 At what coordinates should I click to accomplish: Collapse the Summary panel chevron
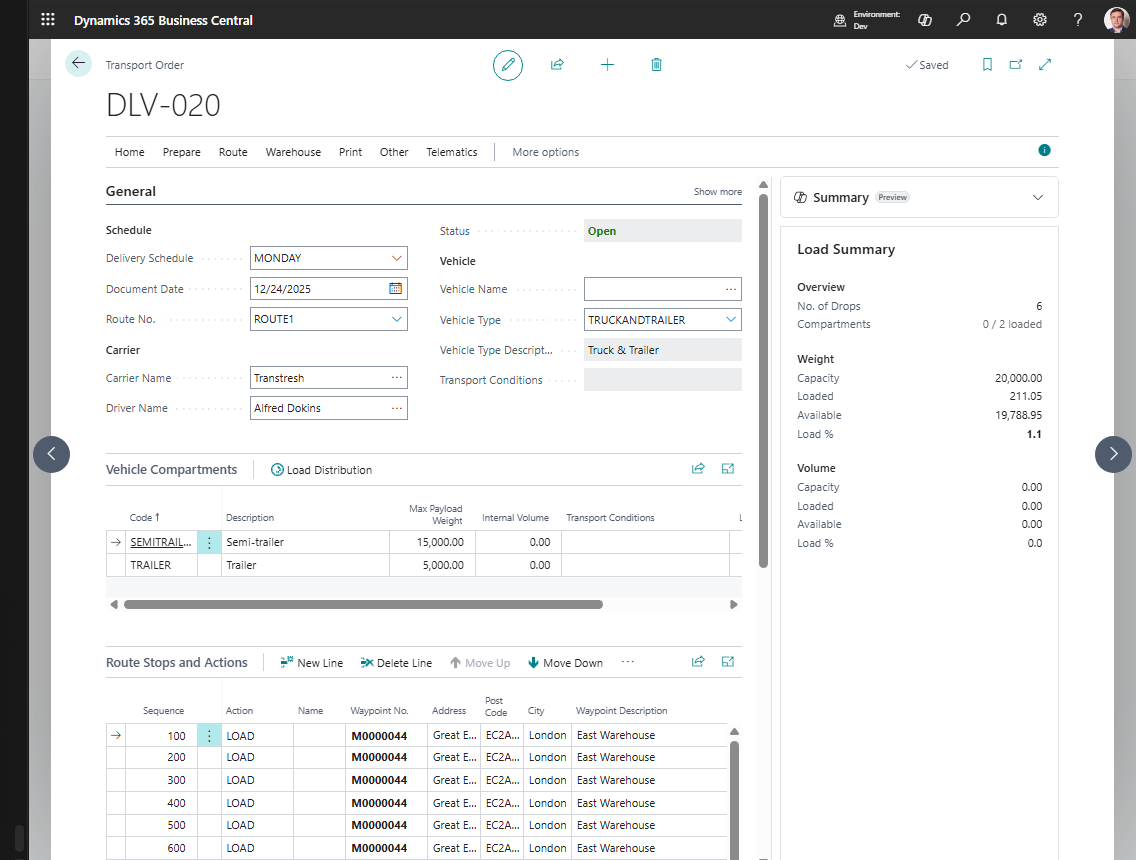tap(1037, 197)
